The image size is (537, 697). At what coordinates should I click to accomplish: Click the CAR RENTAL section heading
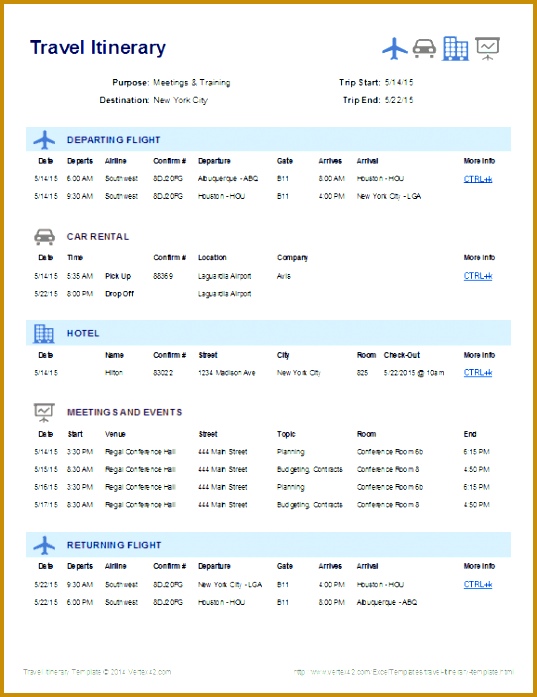point(98,237)
